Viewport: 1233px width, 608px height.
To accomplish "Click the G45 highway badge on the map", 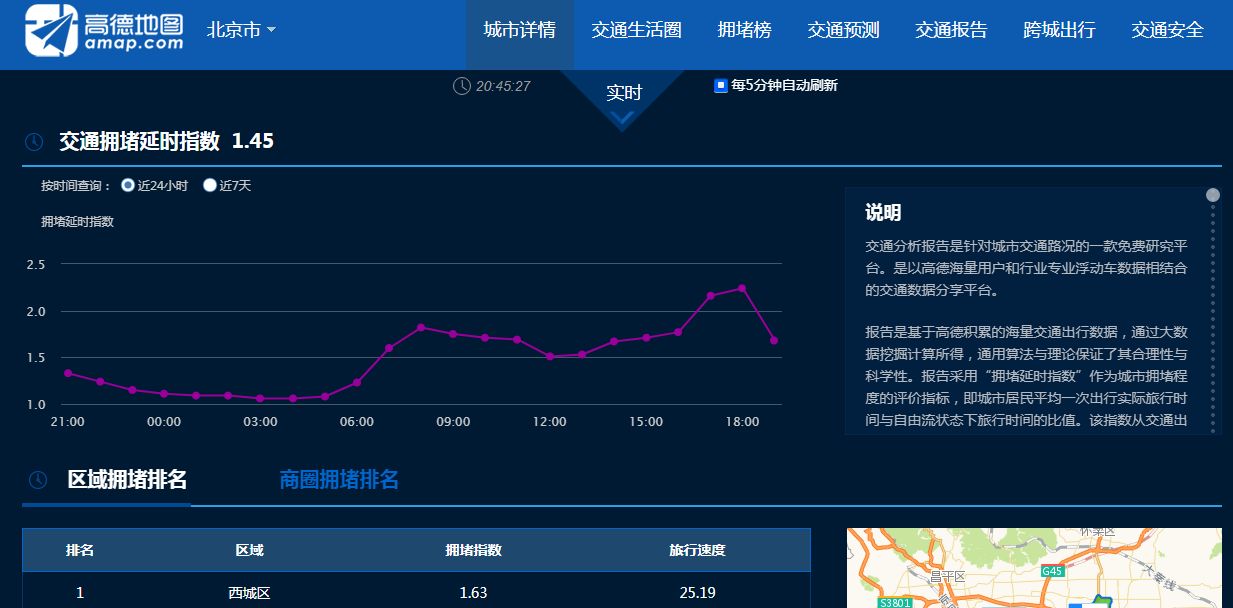I will (x=1054, y=571).
